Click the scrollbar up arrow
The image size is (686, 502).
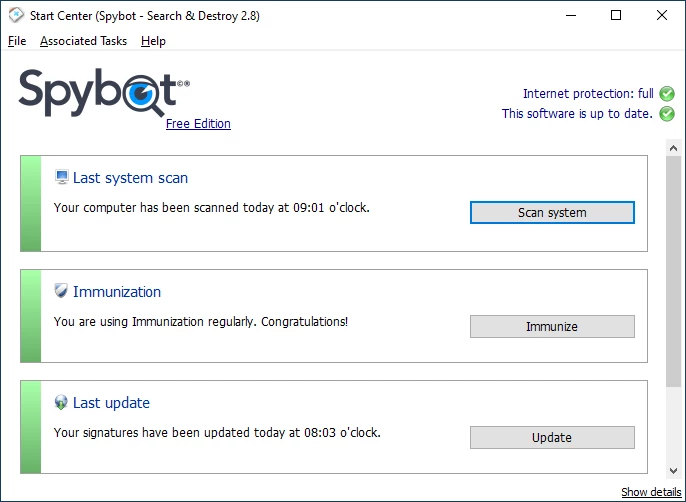pos(674,147)
